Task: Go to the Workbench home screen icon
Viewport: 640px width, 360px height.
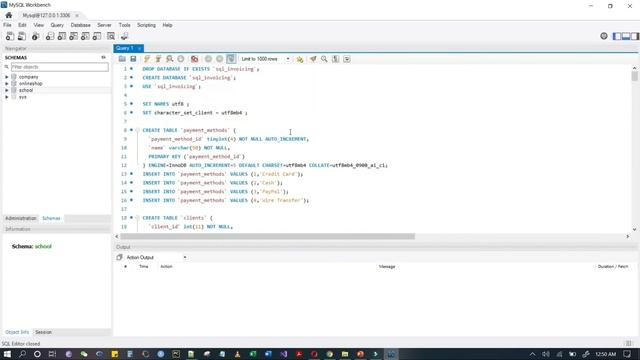Action: click(x=9, y=15)
